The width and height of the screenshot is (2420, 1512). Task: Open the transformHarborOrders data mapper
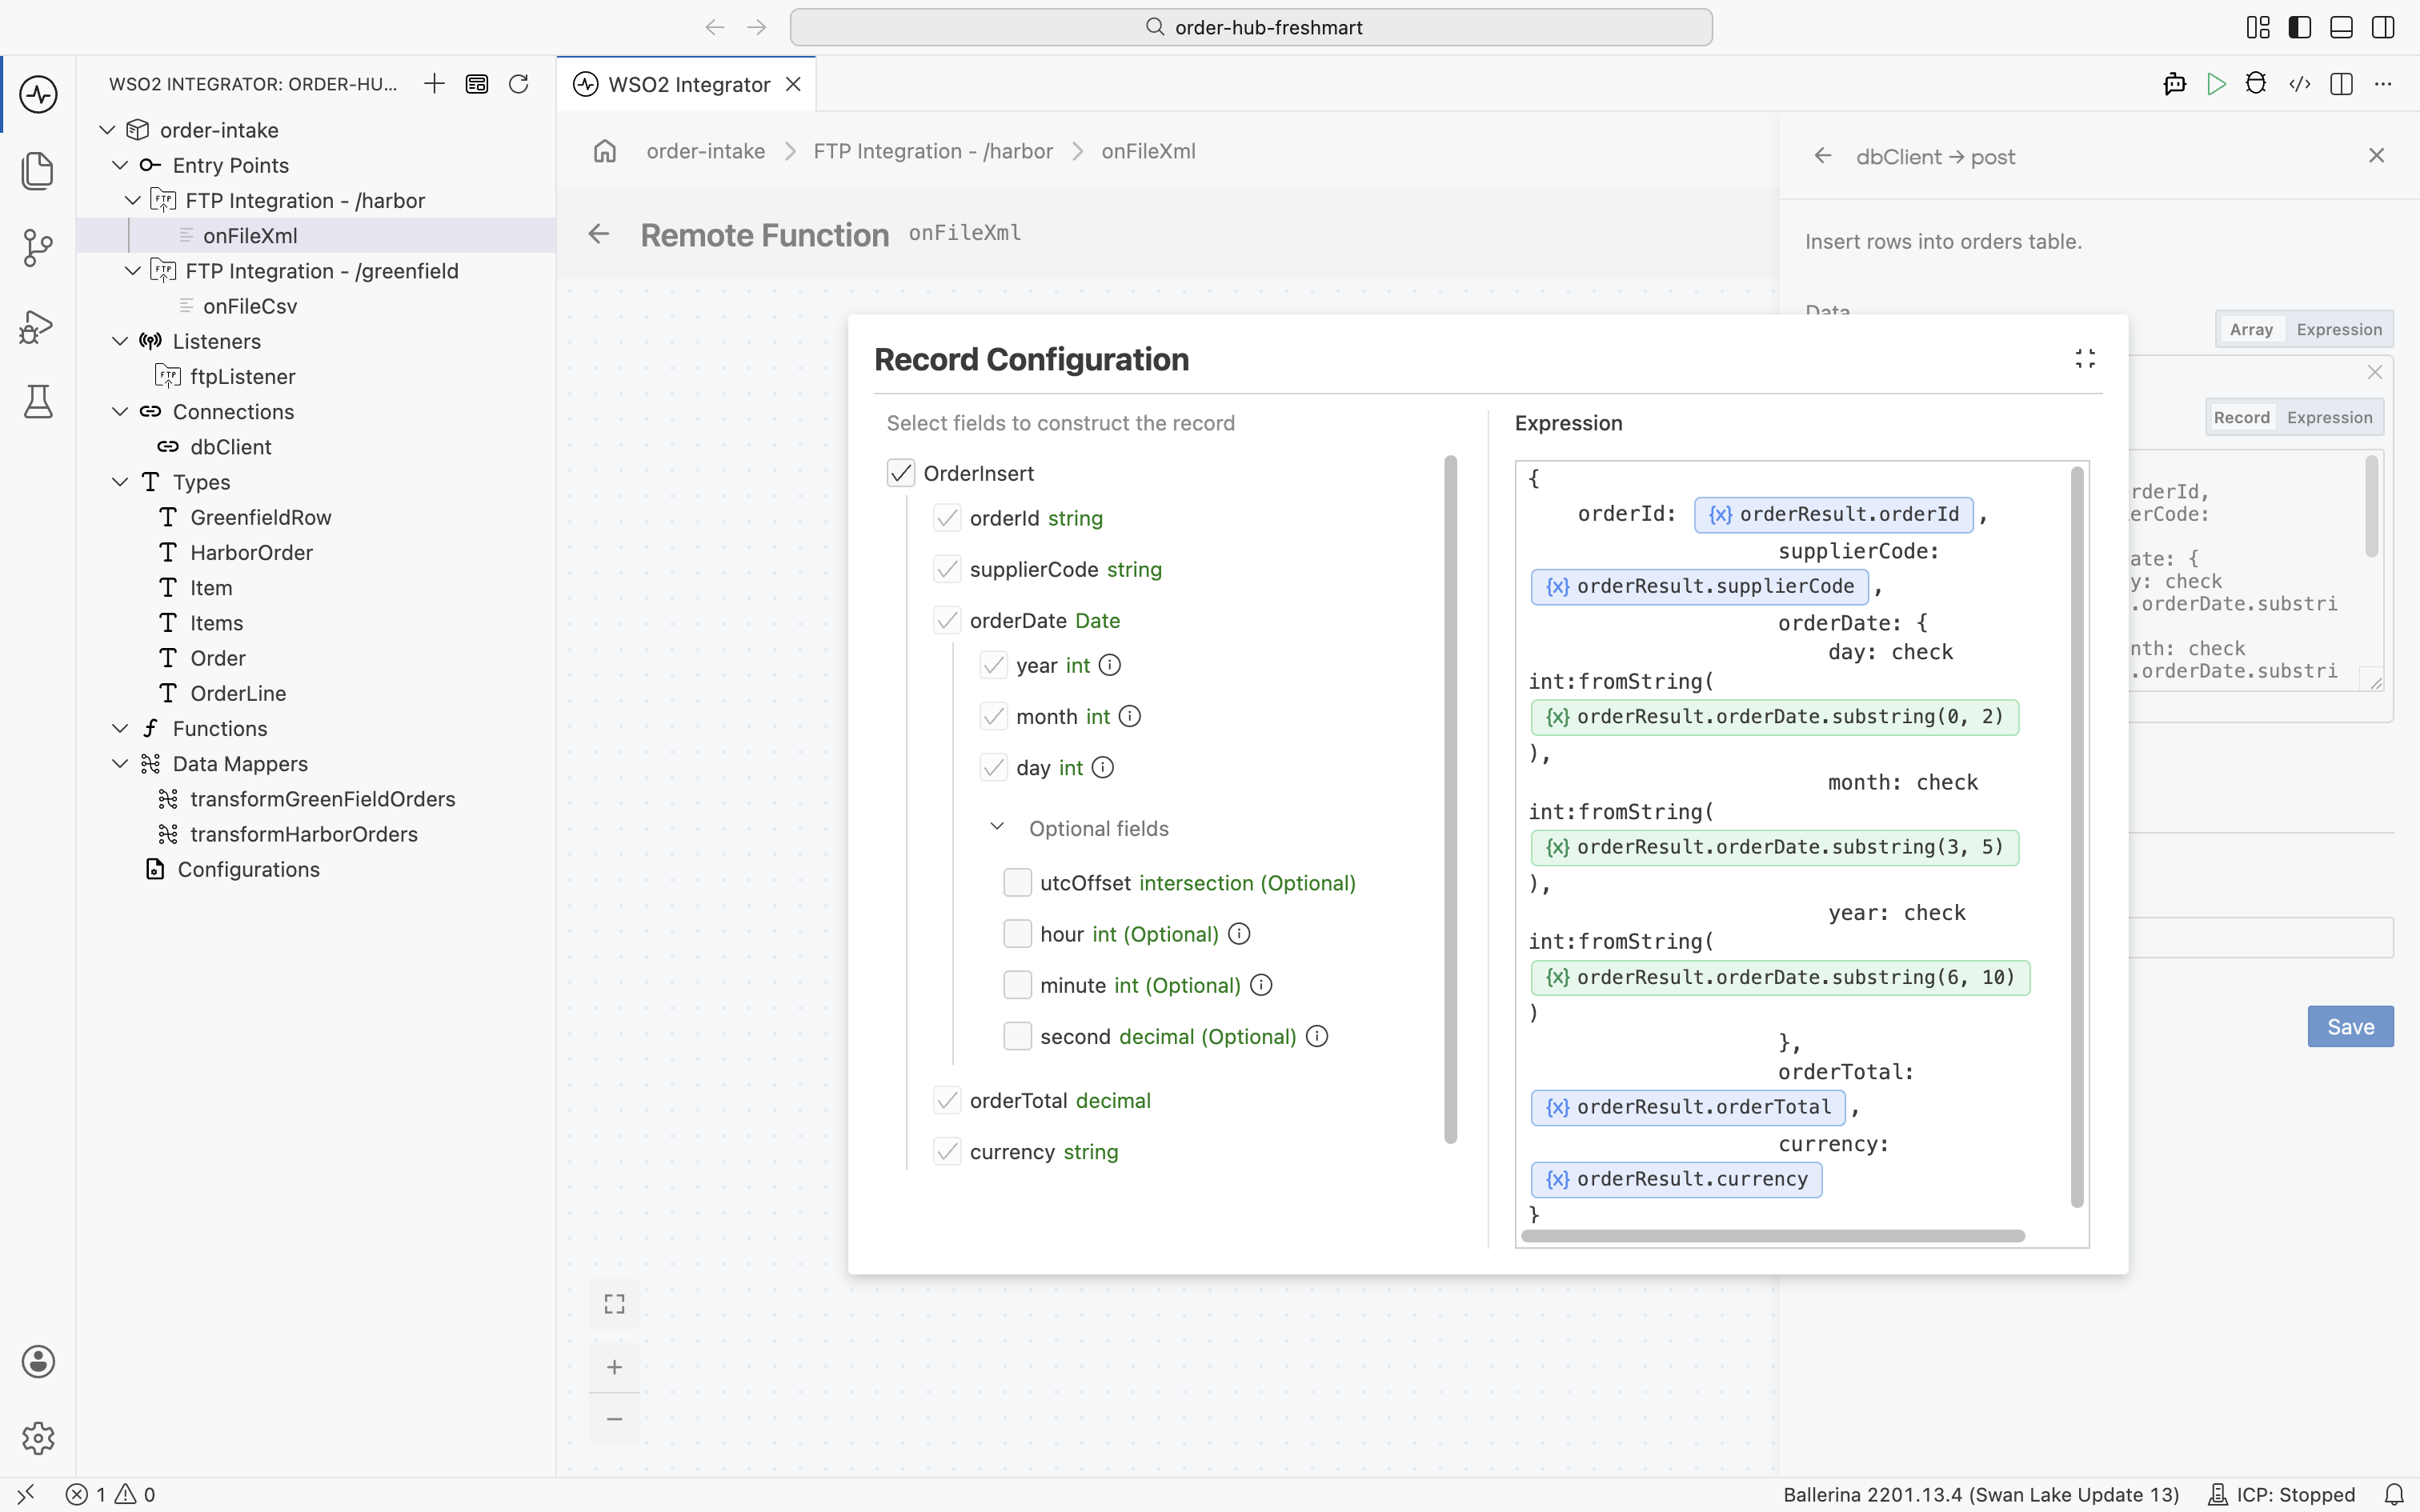[x=304, y=834]
